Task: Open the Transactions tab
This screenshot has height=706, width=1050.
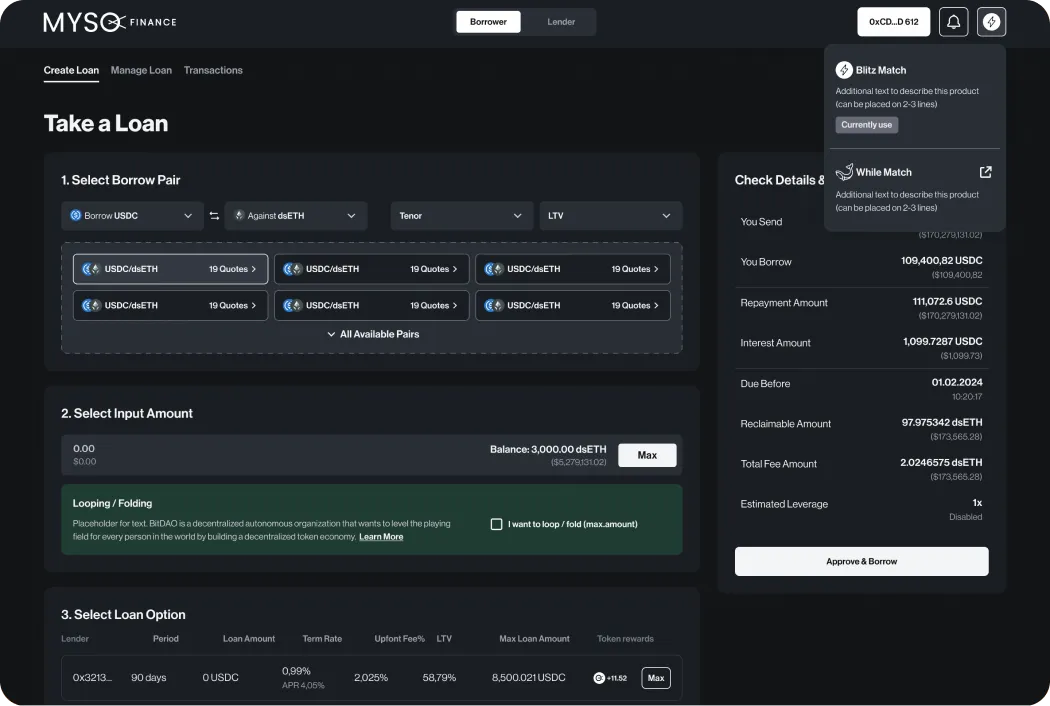Action: coord(214,70)
